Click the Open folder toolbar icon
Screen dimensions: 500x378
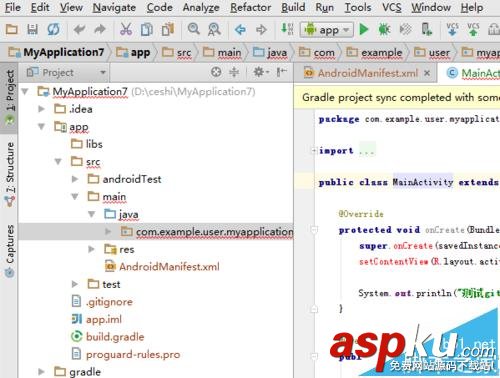point(12,30)
